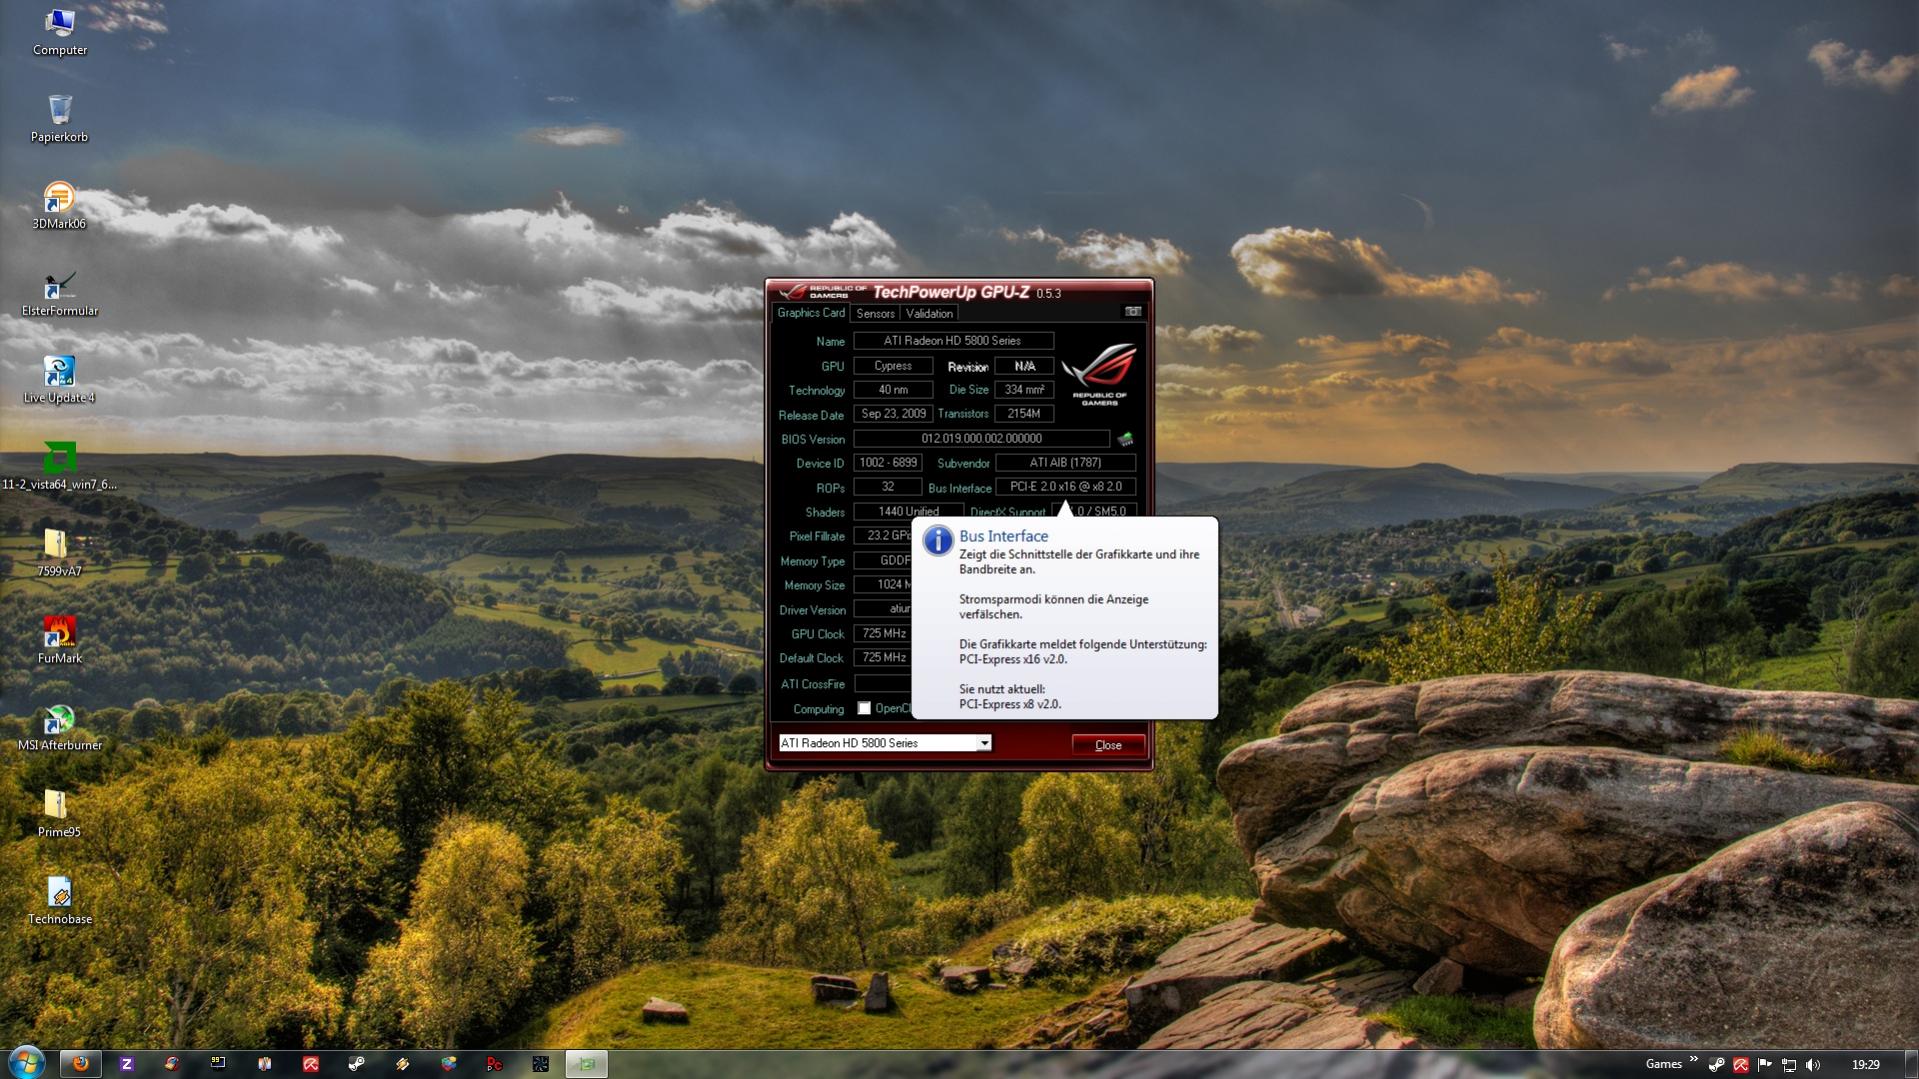
Task: Open the network tray icon
Action: [x=1789, y=1065]
